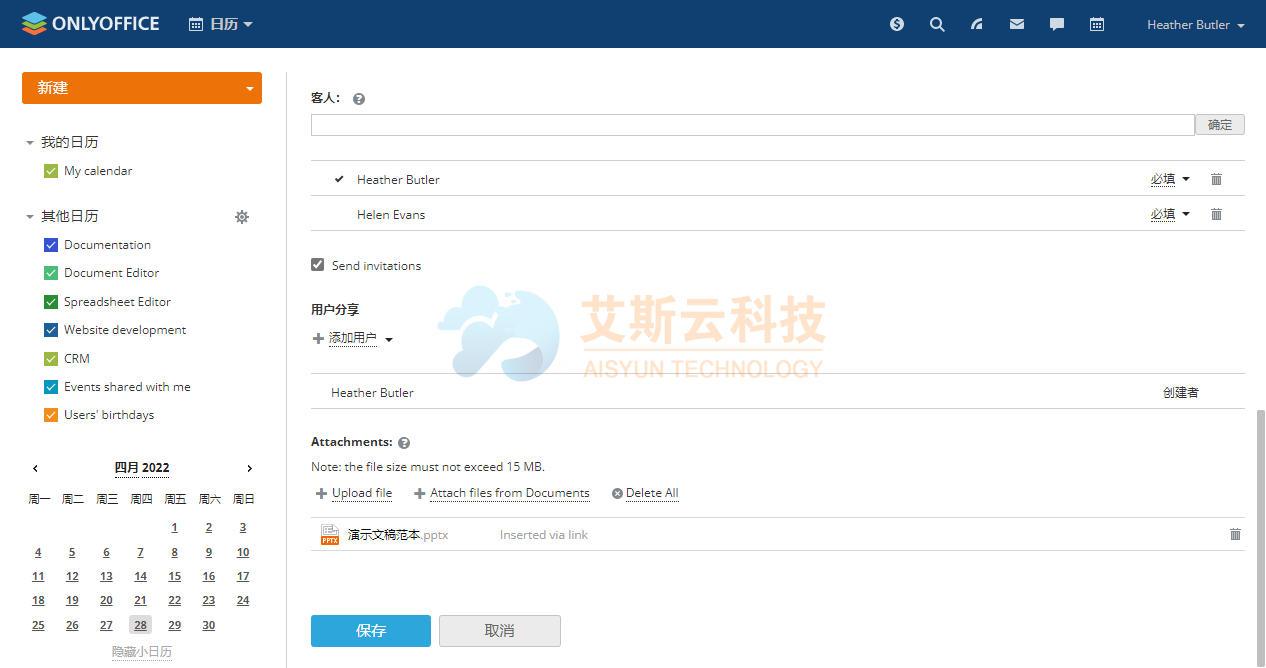The width and height of the screenshot is (1266, 668).
Task: Select April 15 in the mini calendar
Action: point(174,576)
